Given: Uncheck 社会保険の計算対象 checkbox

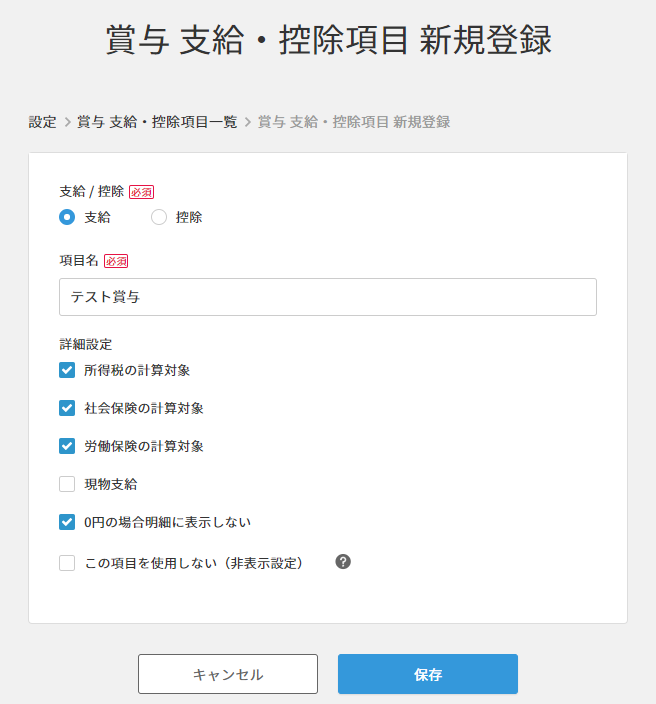Looking at the screenshot, I should pos(67,408).
